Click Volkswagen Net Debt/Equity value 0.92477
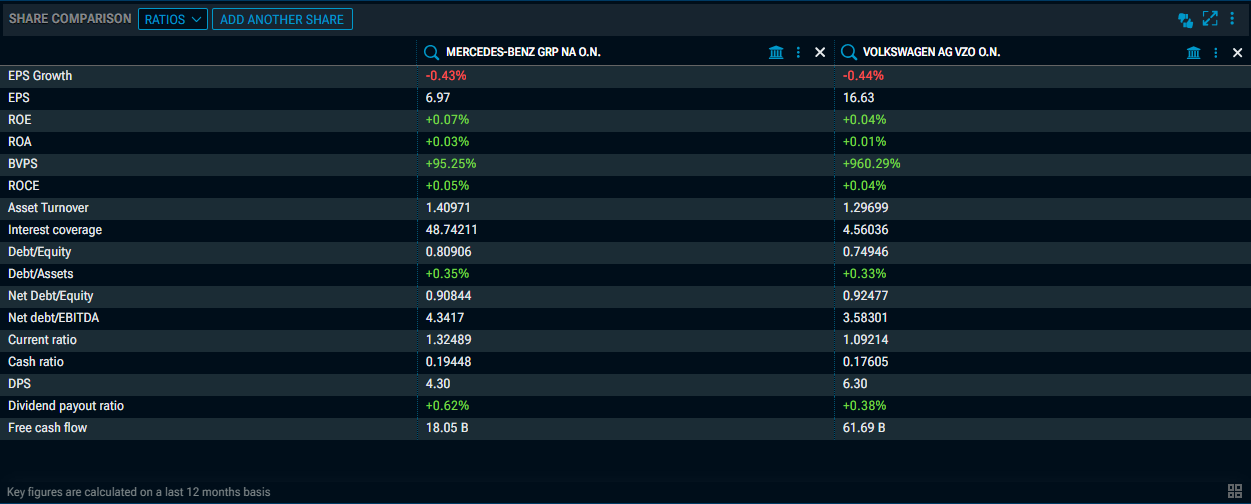The image size is (1251, 504). pos(866,296)
